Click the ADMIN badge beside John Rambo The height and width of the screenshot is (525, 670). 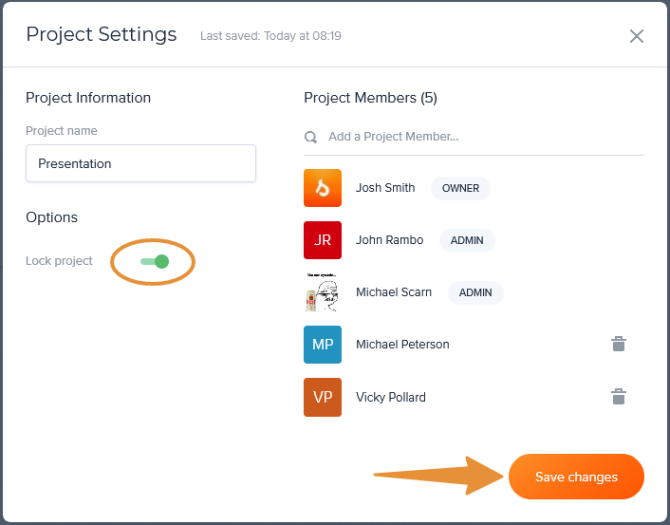(x=467, y=240)
